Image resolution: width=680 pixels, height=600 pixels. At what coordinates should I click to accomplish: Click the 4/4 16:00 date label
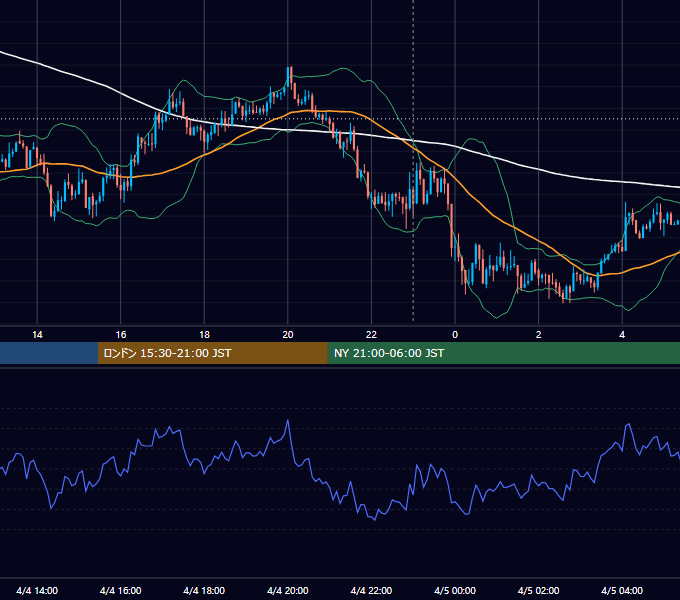click(121, 590)
